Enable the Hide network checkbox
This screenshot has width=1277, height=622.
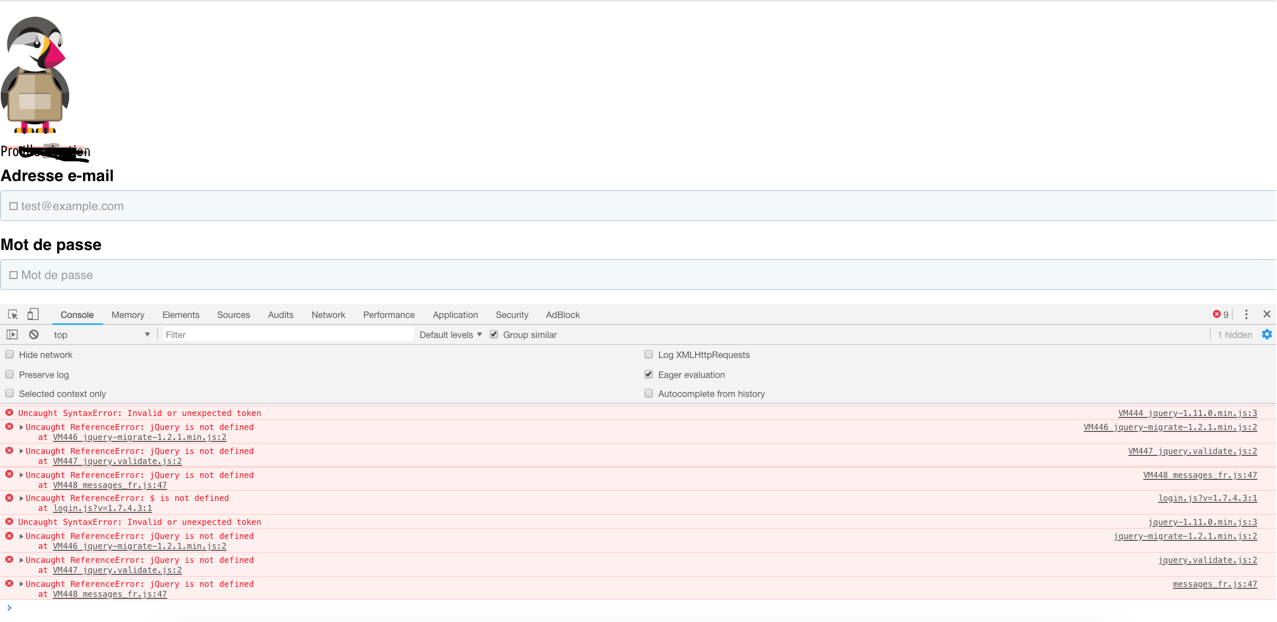click(10, 355)
